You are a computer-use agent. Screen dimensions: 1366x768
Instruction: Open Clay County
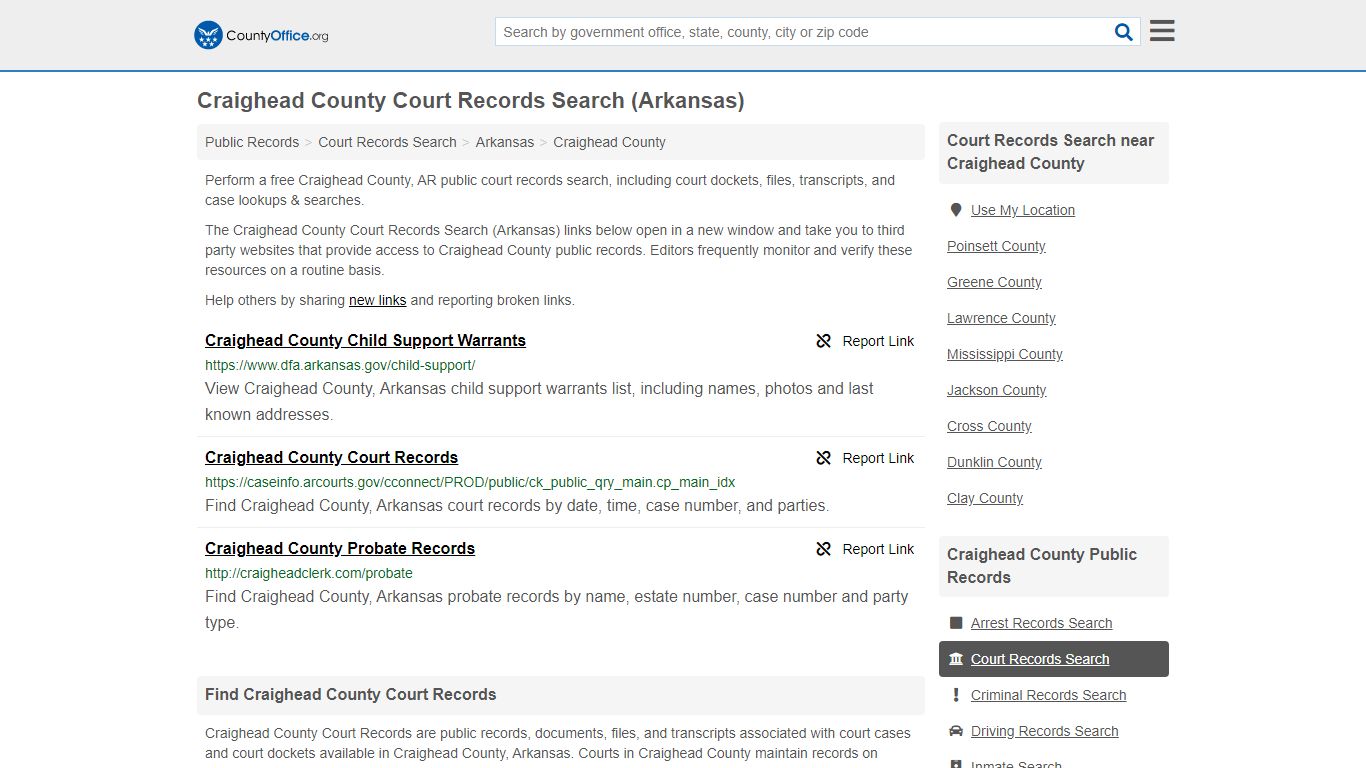(985, 498)
